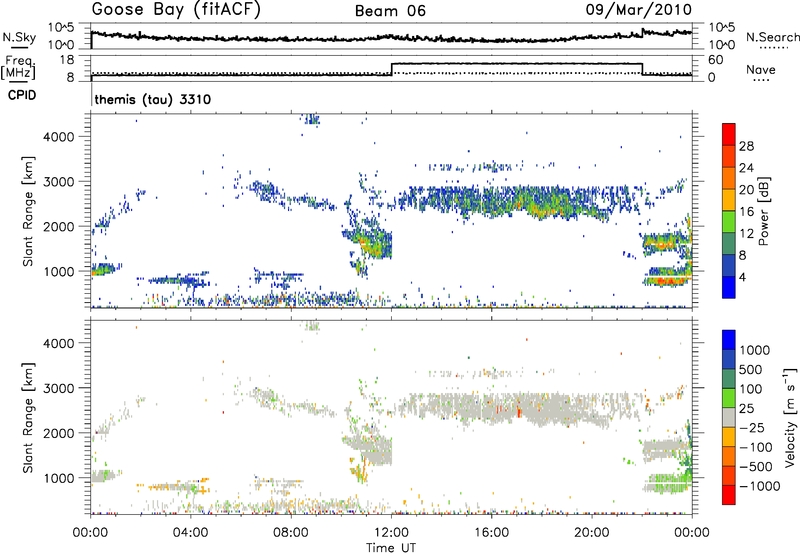The height and width of the screenshot is (554, 800).
Task: Click the '-1000' Velocity colorbar label
Action: [x=760, y=486]
